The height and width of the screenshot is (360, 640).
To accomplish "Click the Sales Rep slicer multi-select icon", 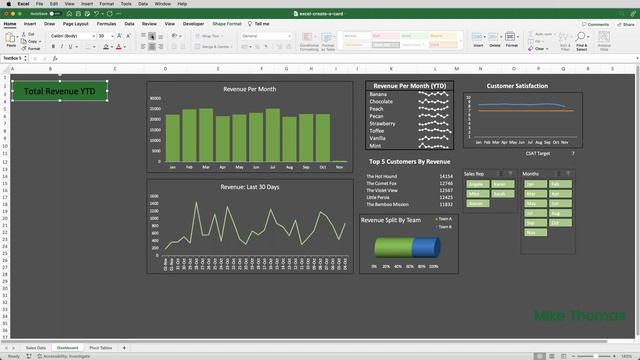I will coord(501,173).
